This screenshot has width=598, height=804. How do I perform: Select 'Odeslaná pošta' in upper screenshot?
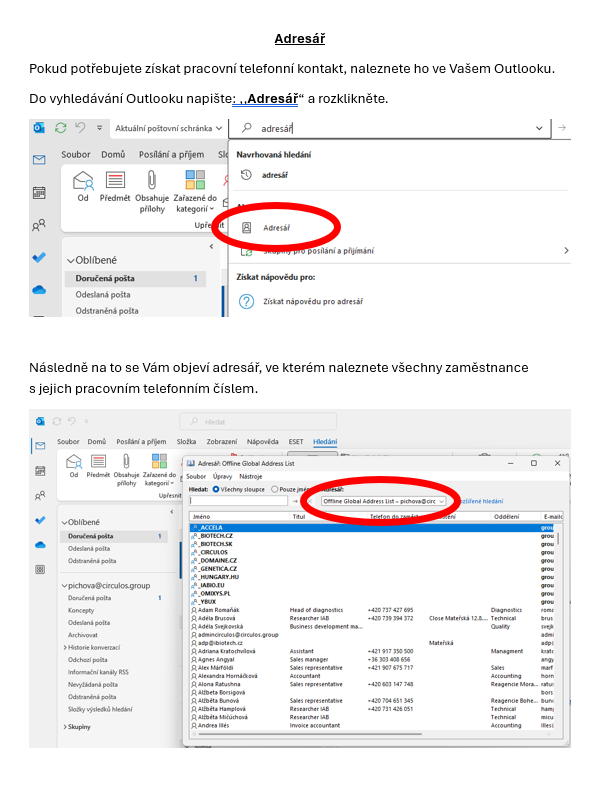click(x=103, y=295)
